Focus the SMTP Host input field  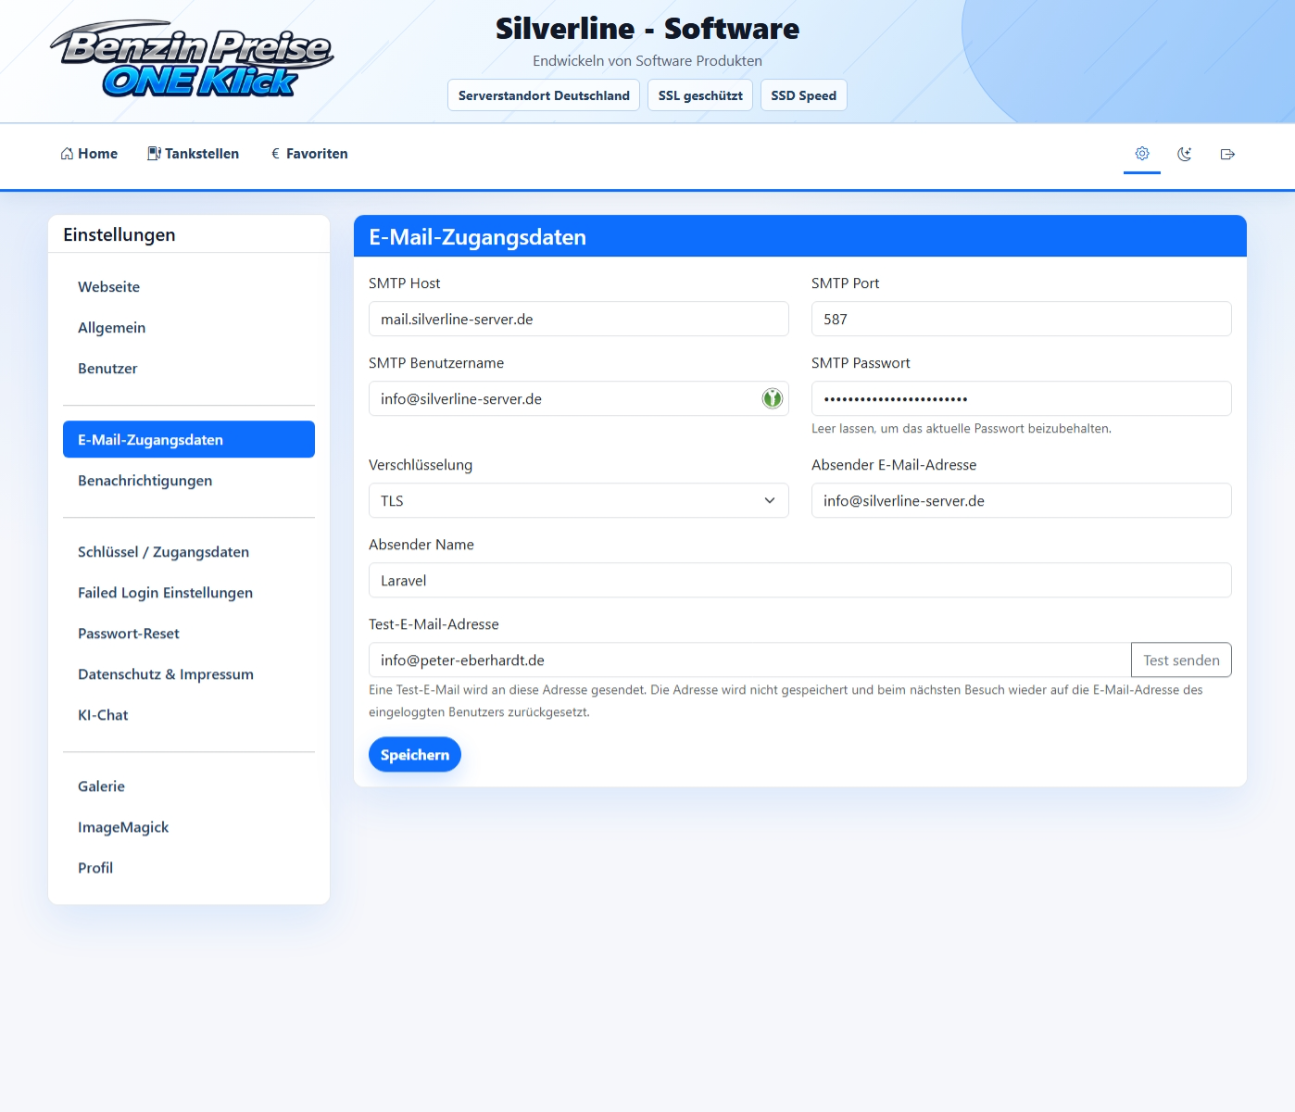[x=578, y=319]
